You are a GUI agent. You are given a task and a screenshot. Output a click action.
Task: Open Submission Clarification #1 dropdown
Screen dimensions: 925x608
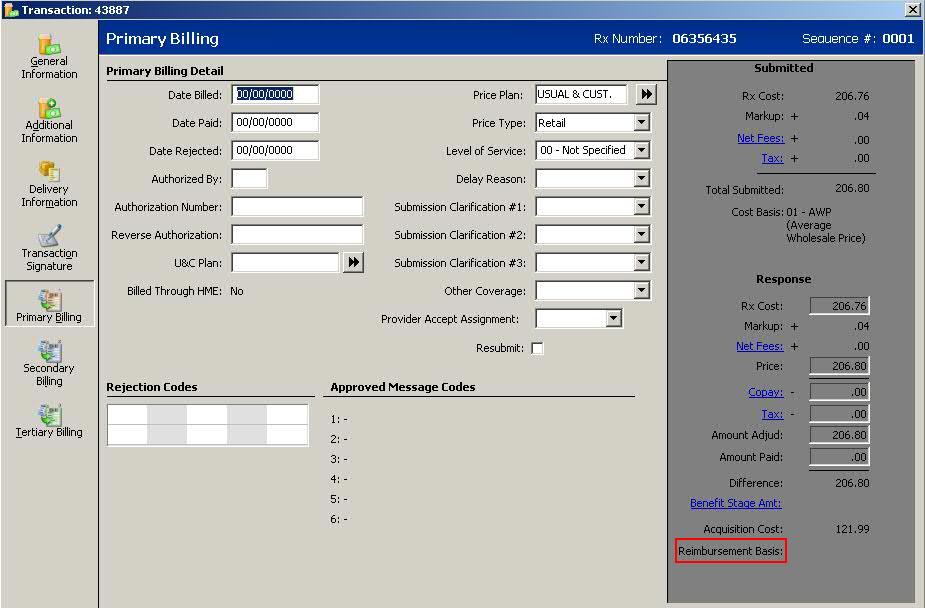click(641, 206)
